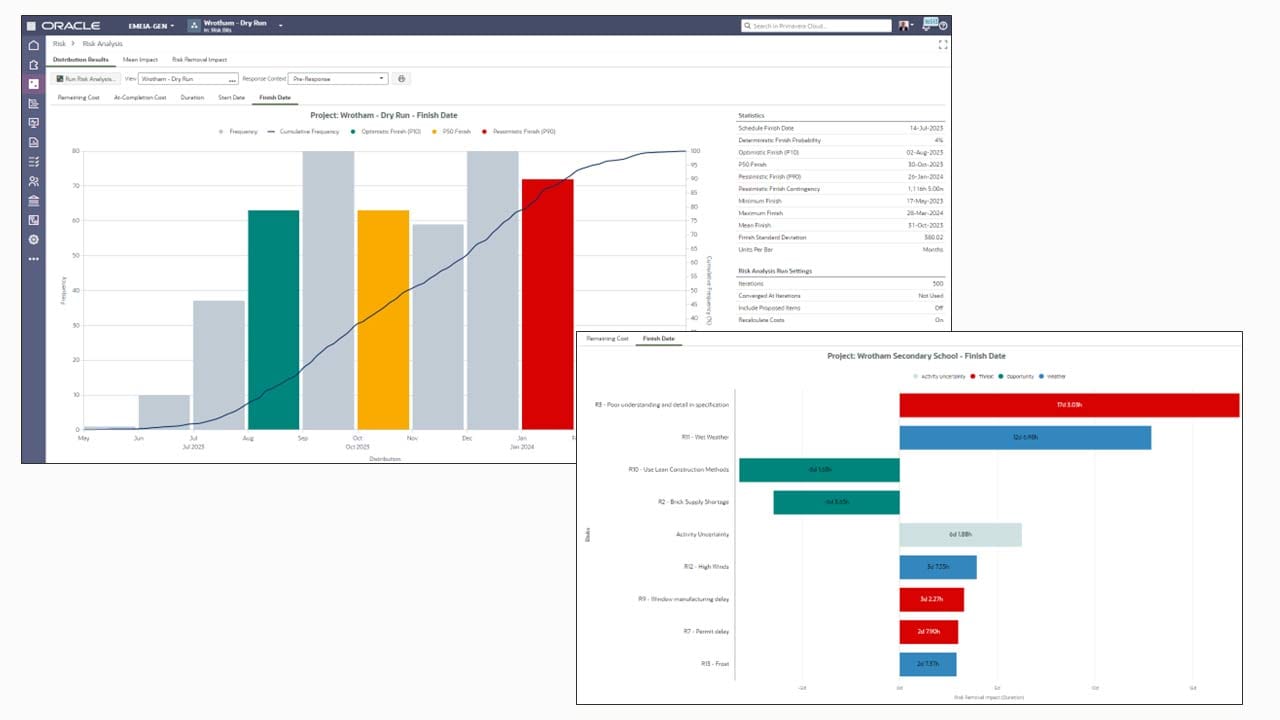
Task: Select the highlighted Risk icon in the sidebar
Action: coord(33,84)
